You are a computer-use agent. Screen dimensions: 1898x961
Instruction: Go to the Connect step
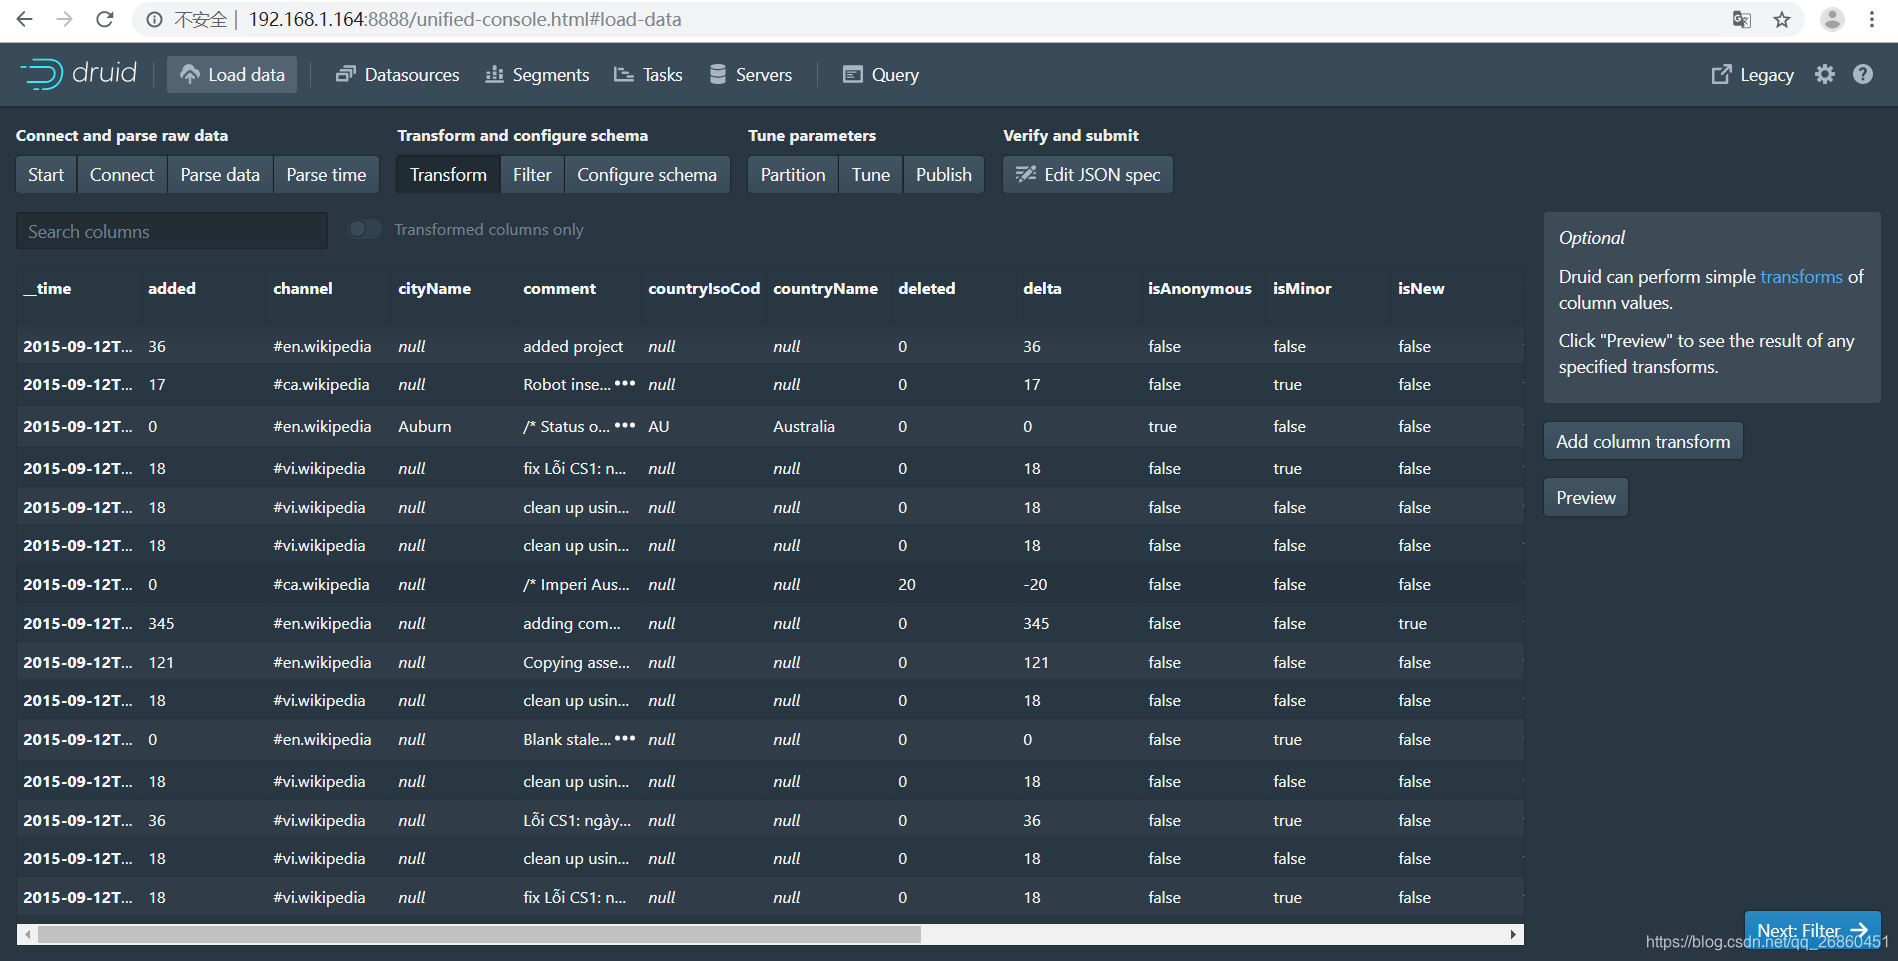click(122, 174)
